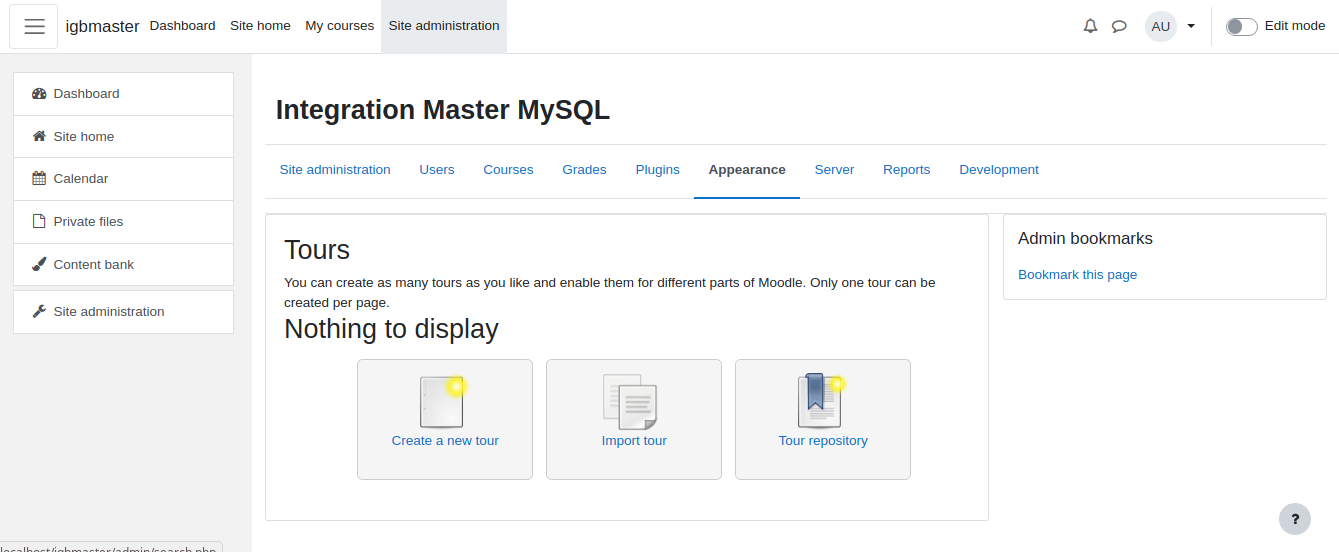Click the Dashboard gauge icon in sidebar
1339x552 pixels.
[39, 93]
